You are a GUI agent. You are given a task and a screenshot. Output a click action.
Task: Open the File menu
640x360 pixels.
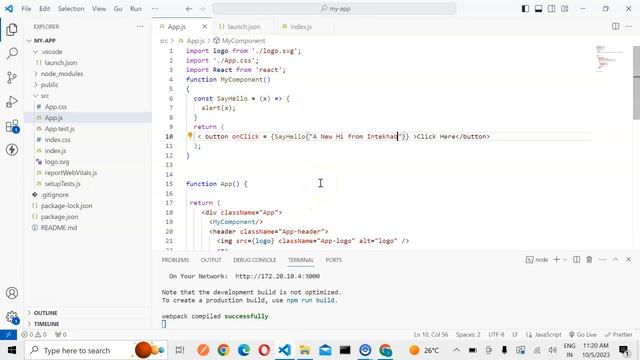point(26,9)
